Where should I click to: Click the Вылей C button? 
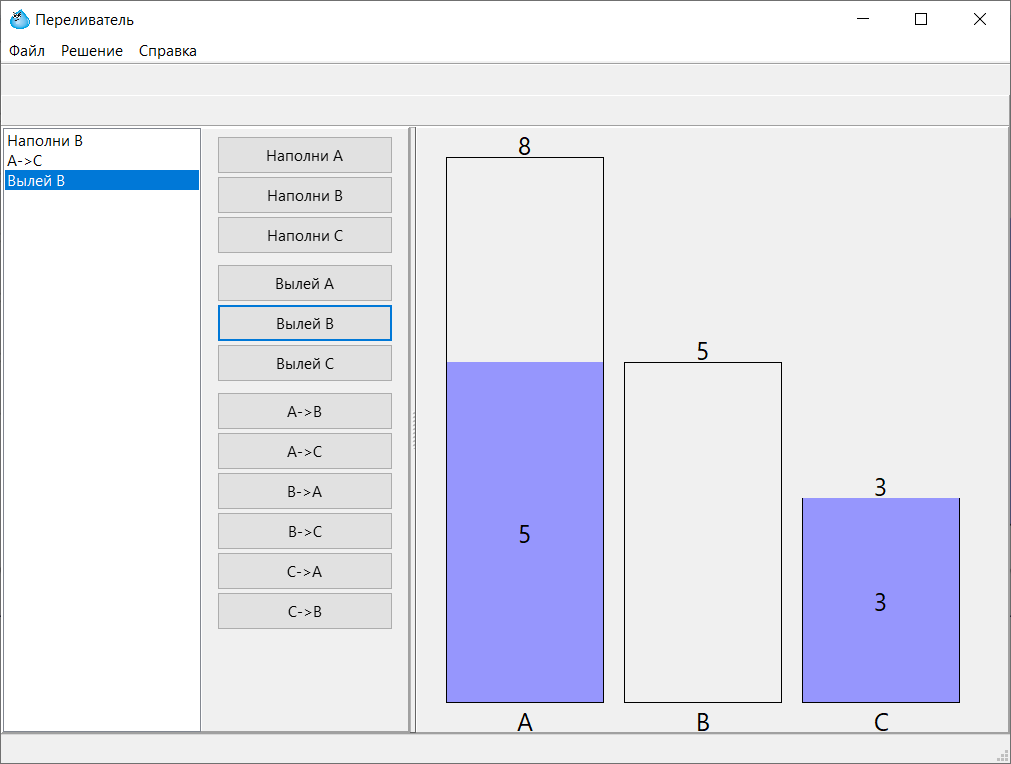[x=305, y=364]
